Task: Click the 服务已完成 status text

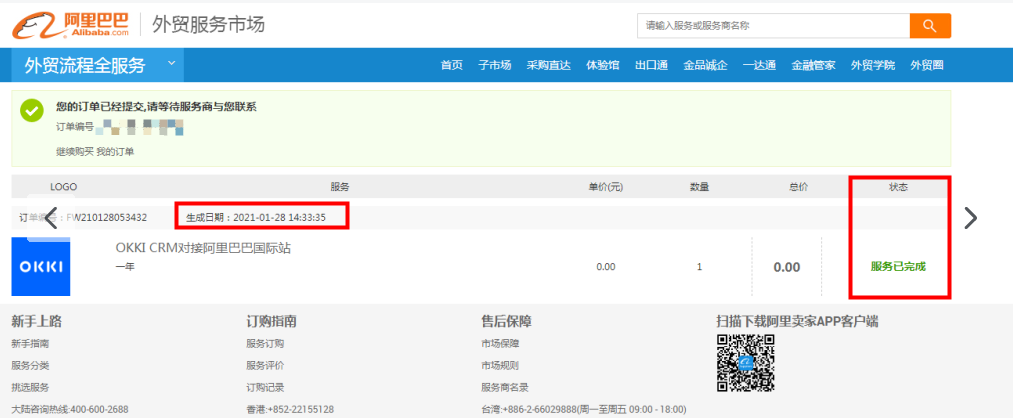Action: tap(898, 267)
